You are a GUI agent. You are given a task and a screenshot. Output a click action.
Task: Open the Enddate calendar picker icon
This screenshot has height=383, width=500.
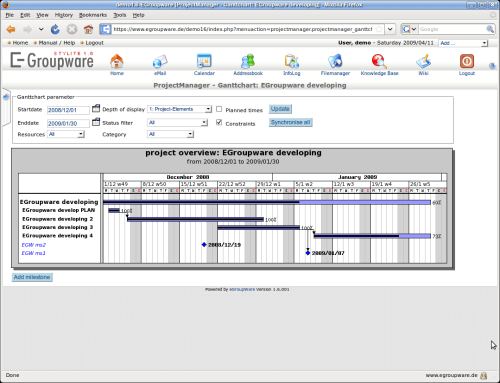click(x=96, y=122)
